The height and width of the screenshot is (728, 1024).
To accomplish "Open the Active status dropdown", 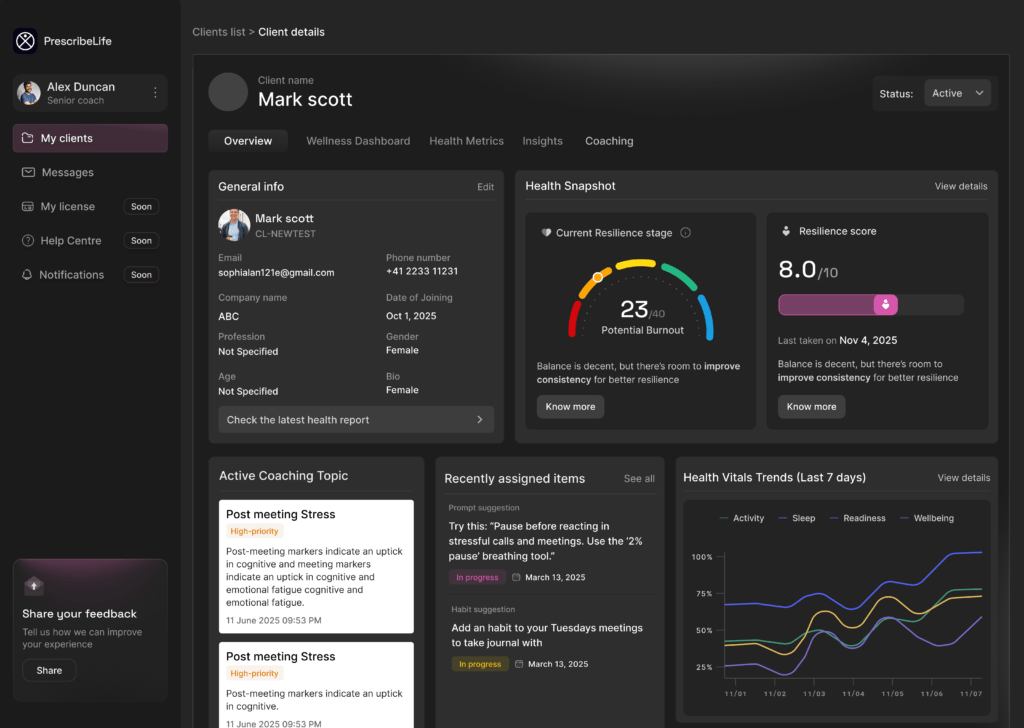I will (x=957, y=93).
